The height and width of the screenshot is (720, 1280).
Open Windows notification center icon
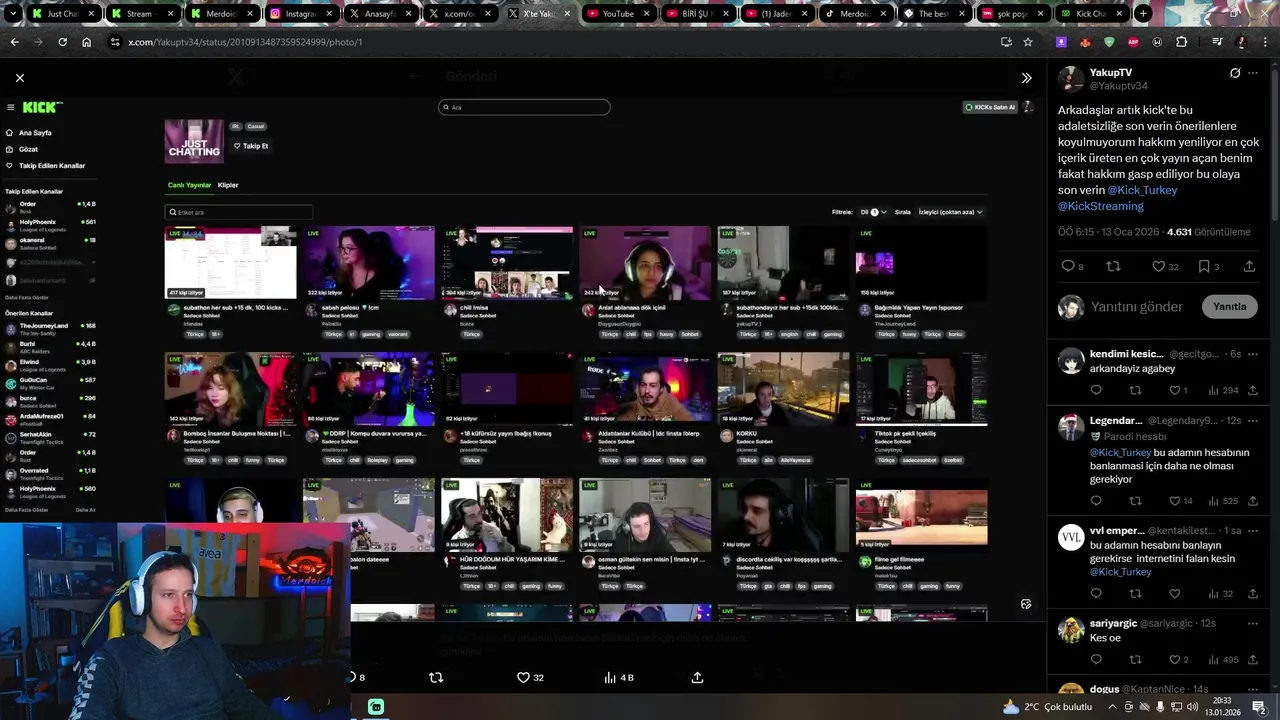point(1259,707)
